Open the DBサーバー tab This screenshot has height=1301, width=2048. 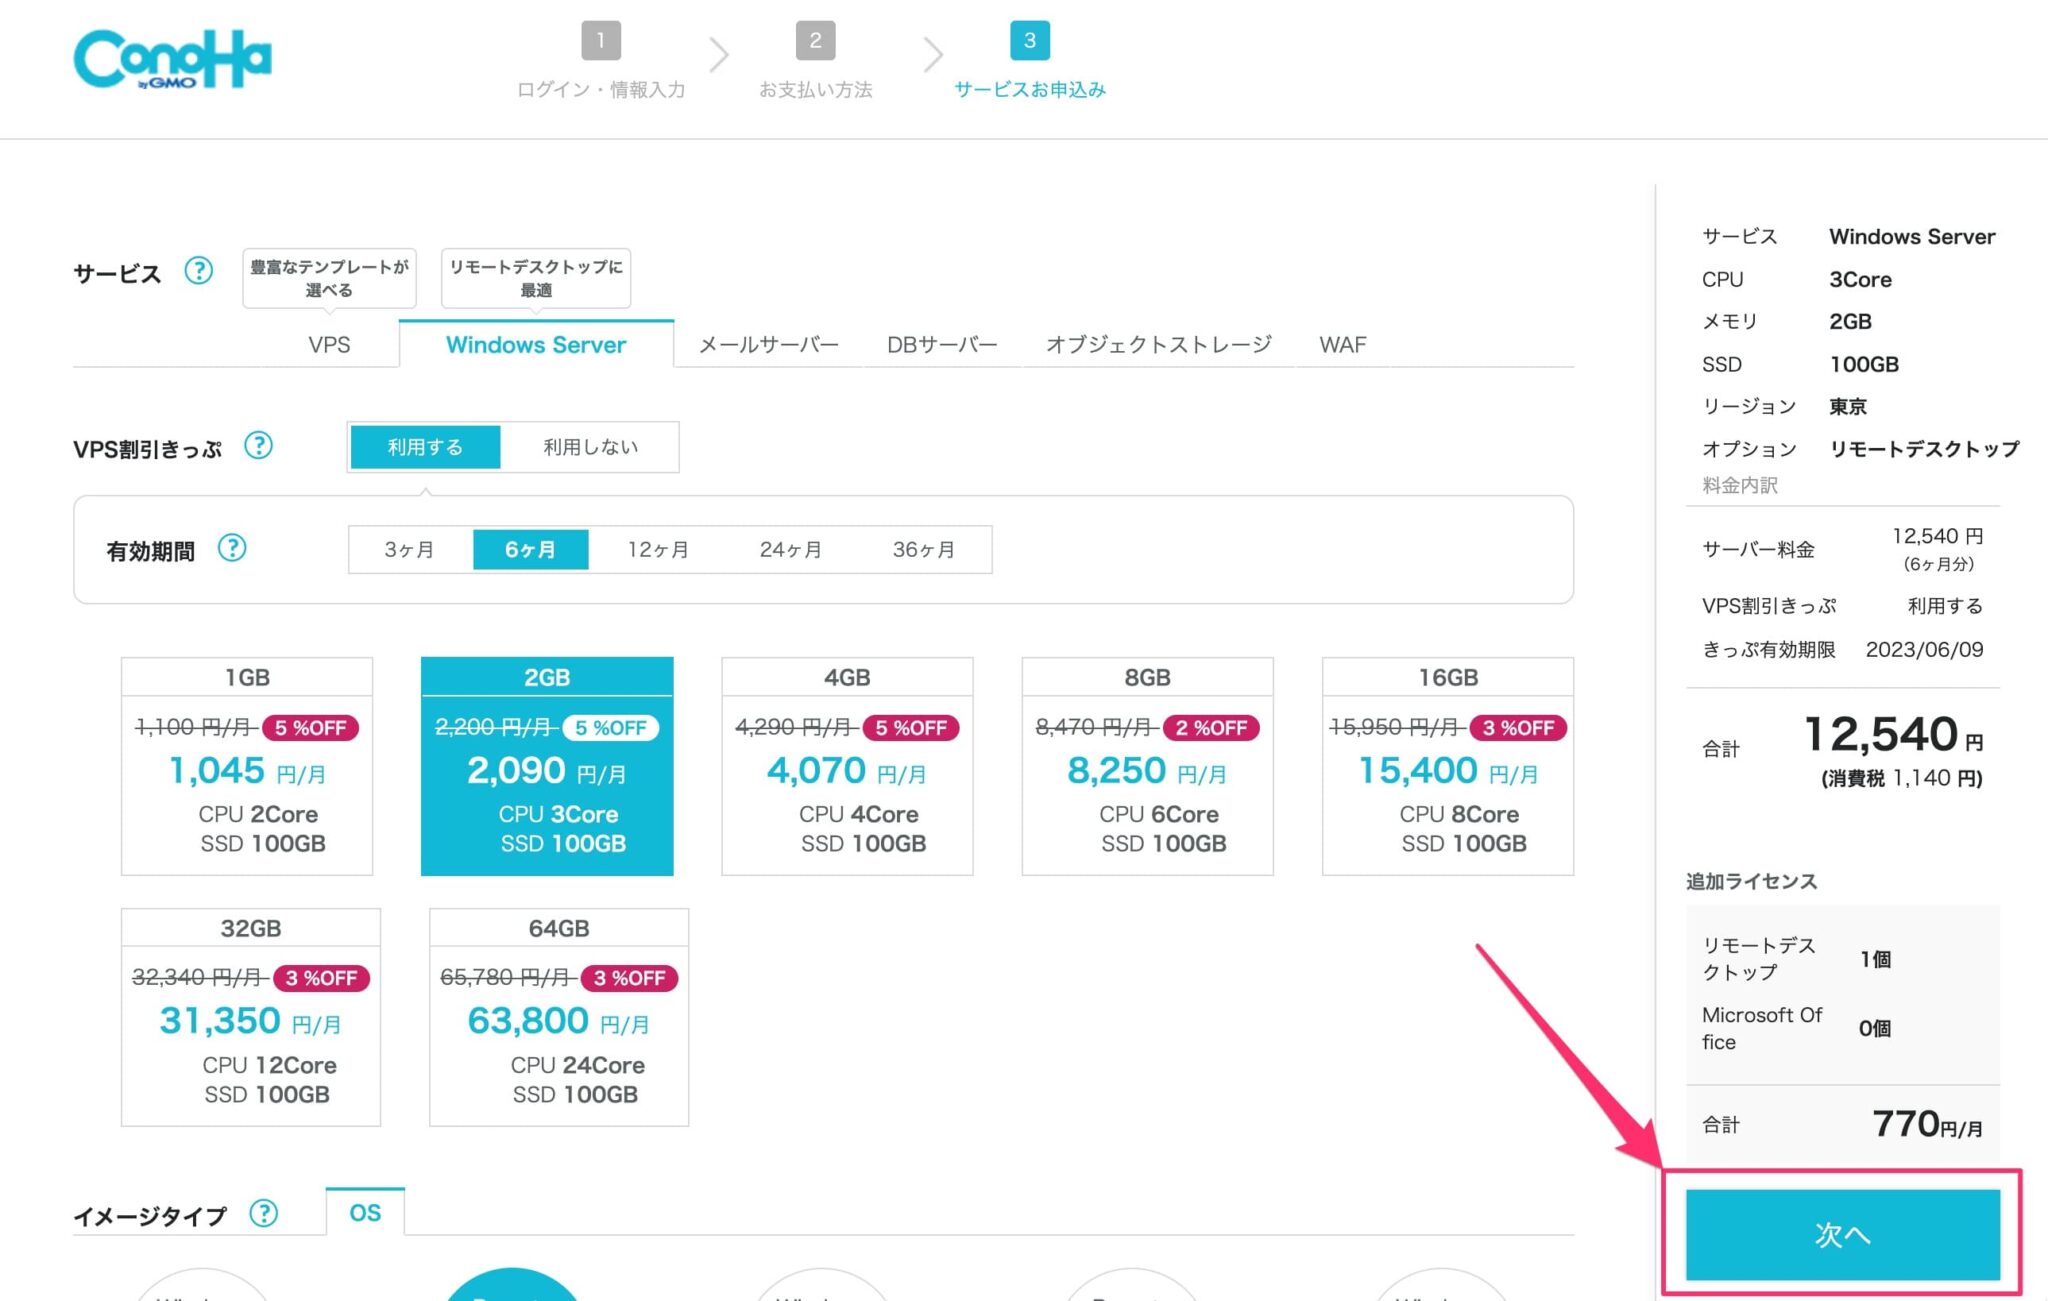tap(942, 344)
